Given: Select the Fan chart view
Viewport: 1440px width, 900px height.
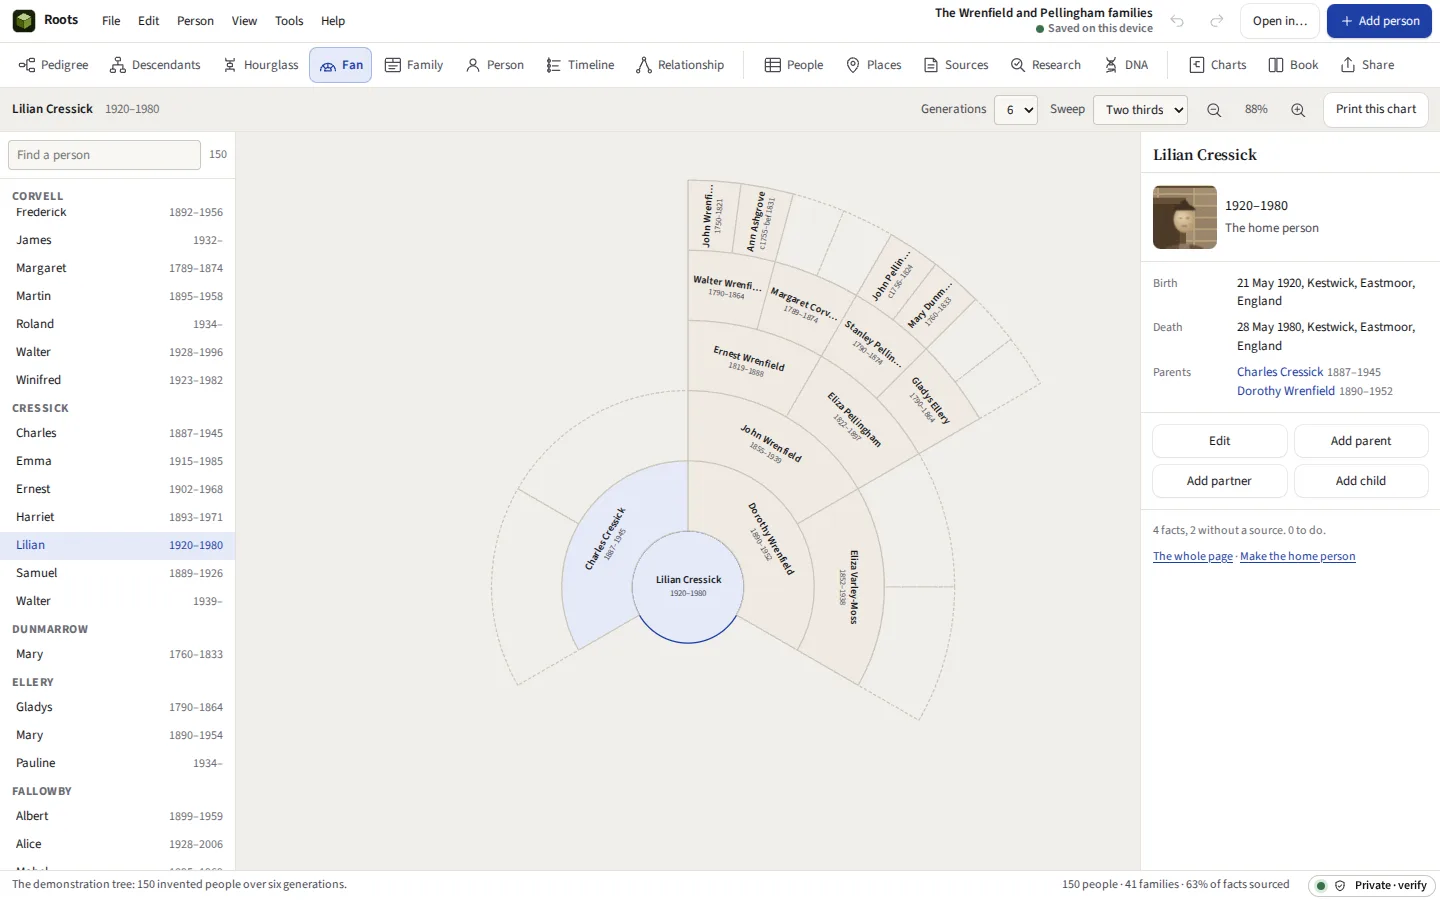Looking at the screenshot, I should (341, 65).
